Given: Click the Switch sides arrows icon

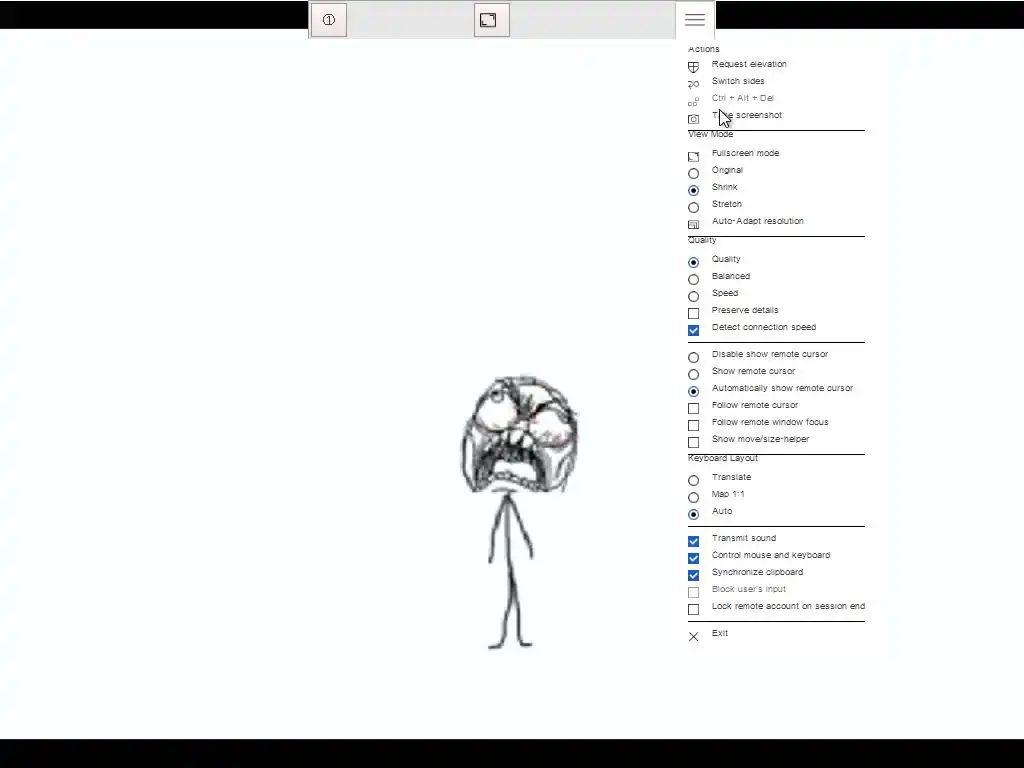Looking at the screenshot, I should click(694, 84).
